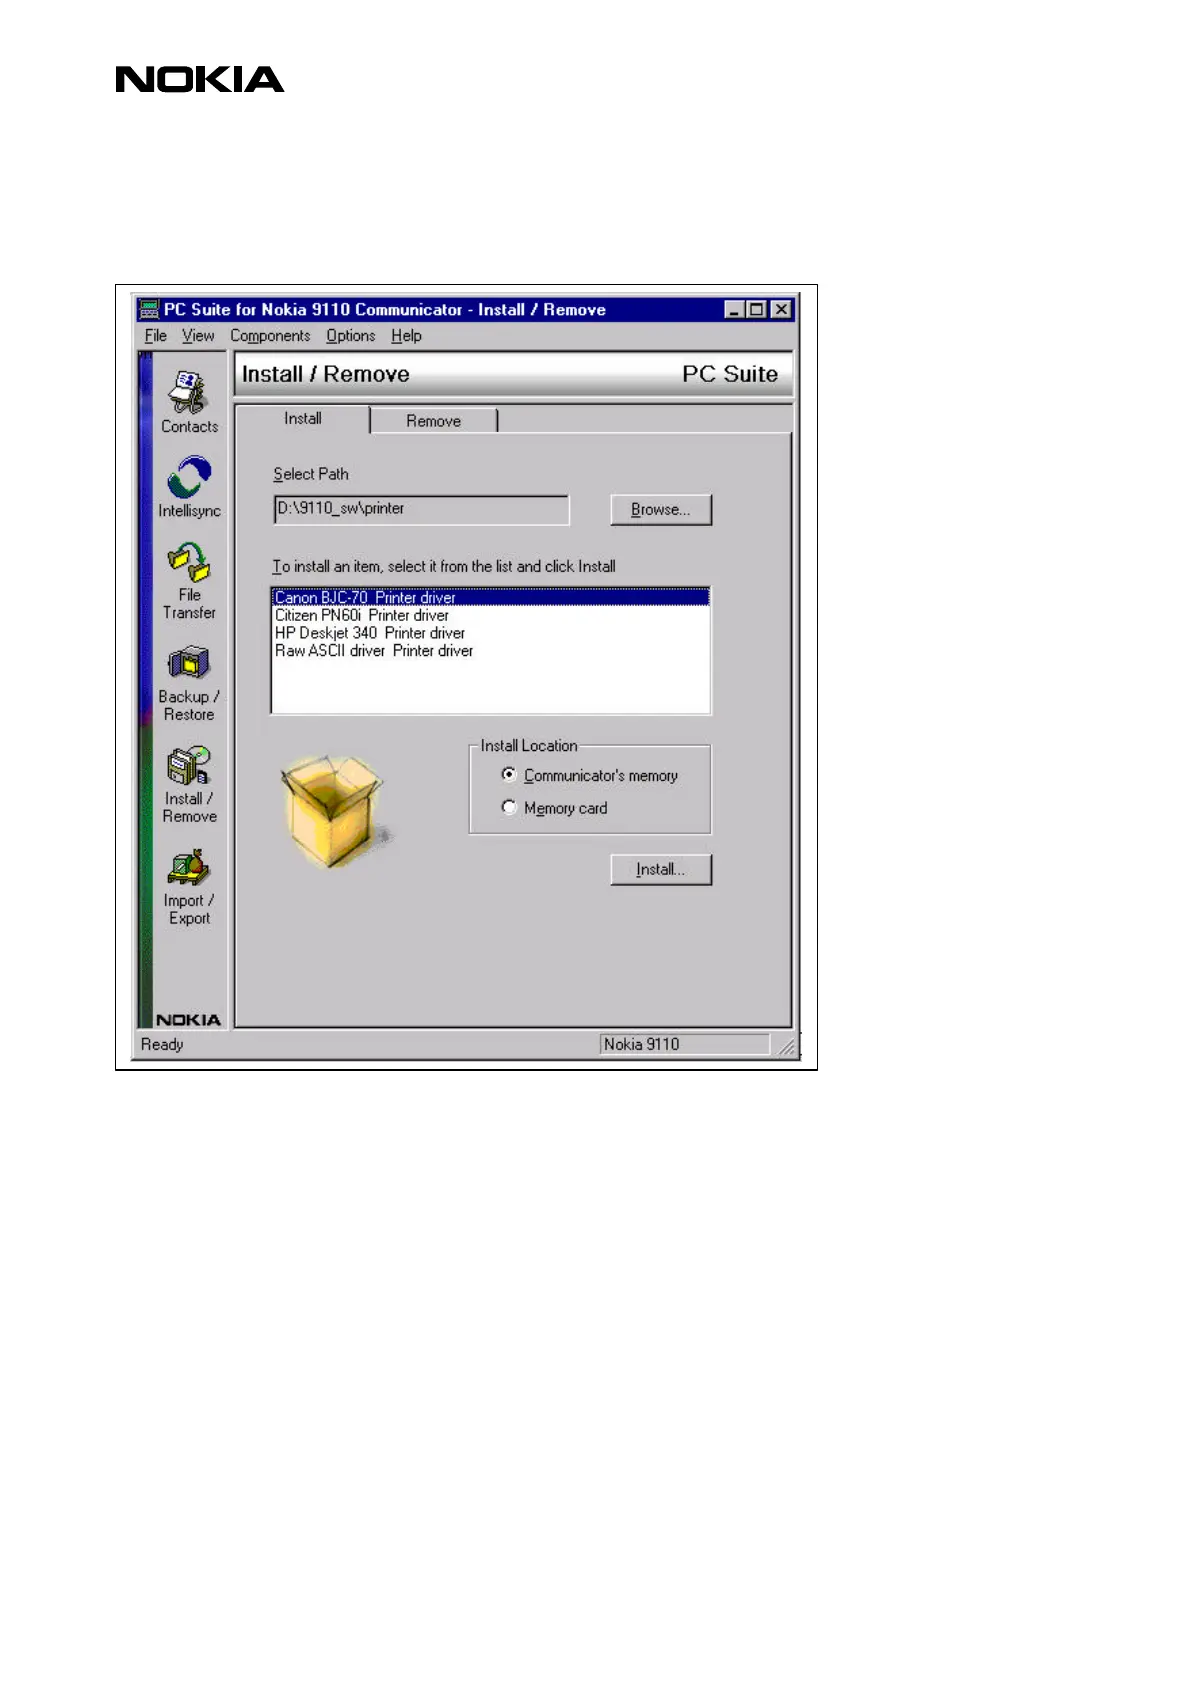Choose Memory card as install location
This screenshot has width=1190, height=1684.
[x=554, y=808]
